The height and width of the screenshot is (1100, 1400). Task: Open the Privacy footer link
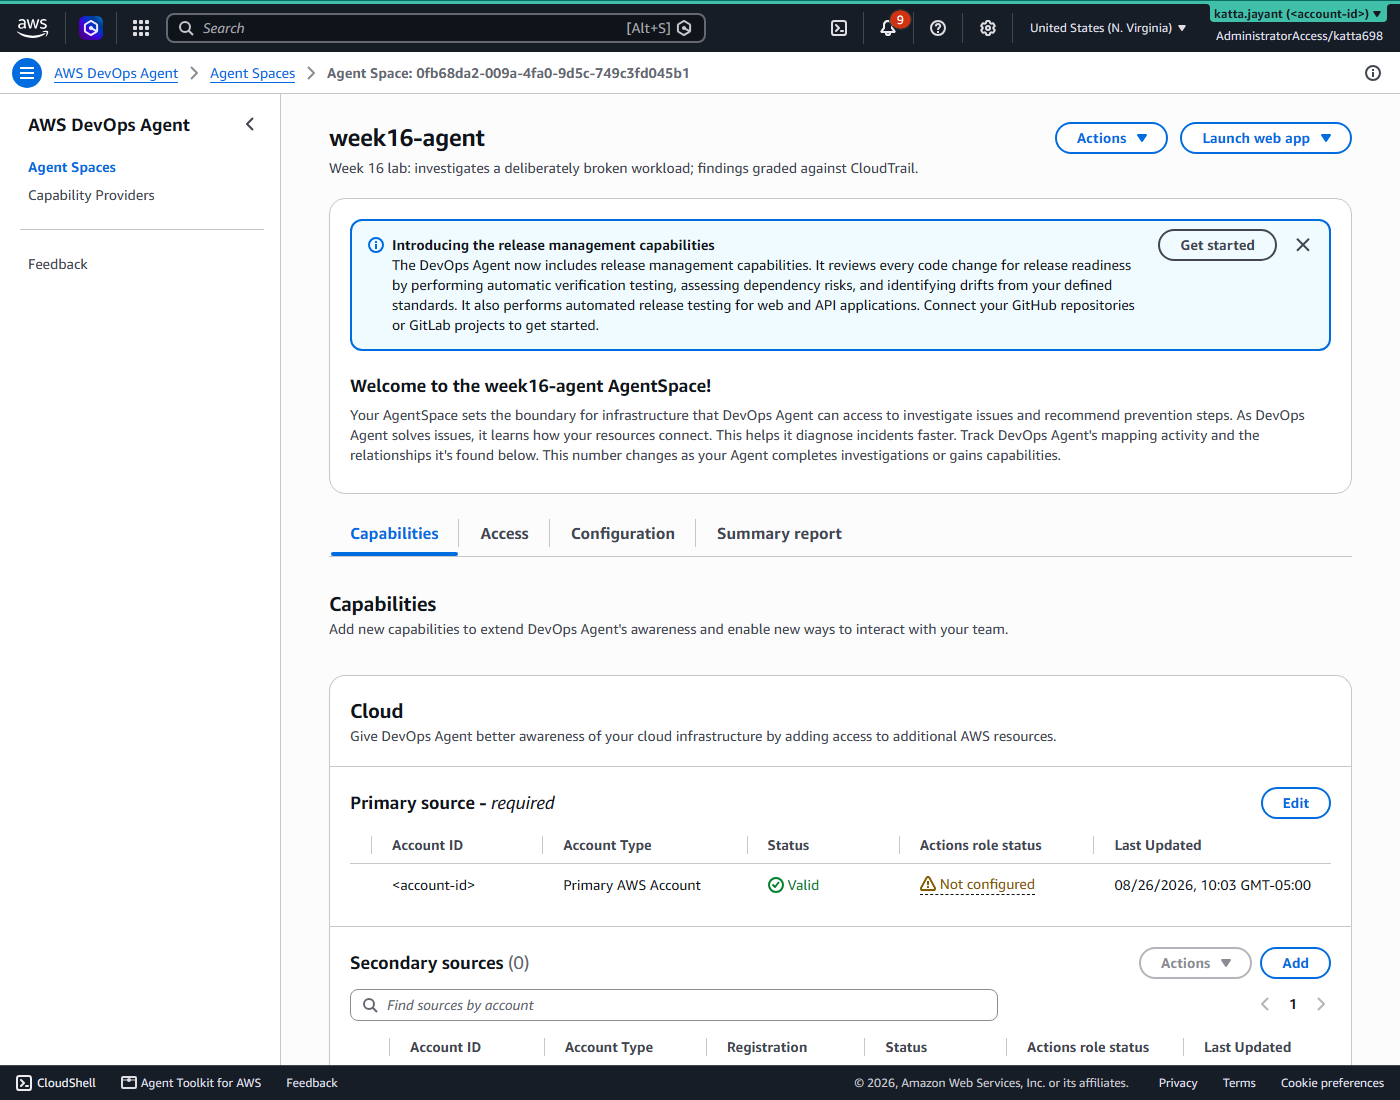(1178, 1083)
